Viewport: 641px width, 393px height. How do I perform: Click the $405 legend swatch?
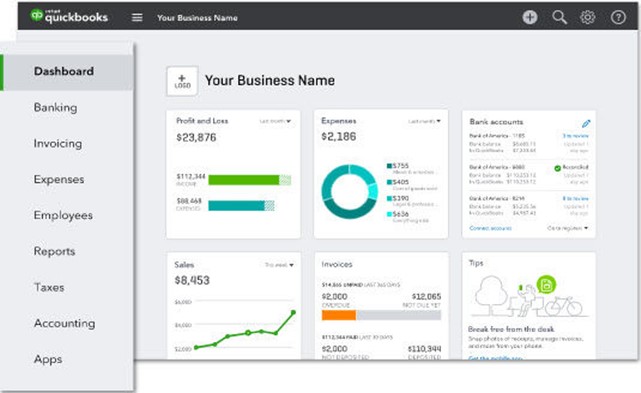pyautogui.click(x=389, y=182)
